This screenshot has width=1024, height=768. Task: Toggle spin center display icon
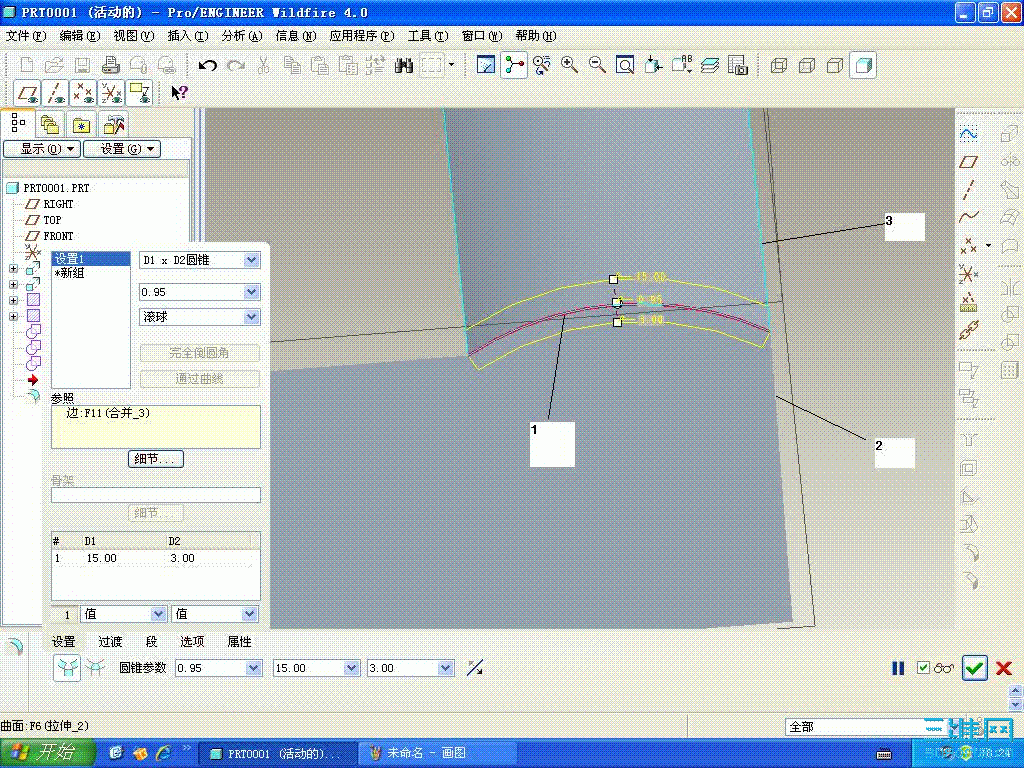[514, 65]
